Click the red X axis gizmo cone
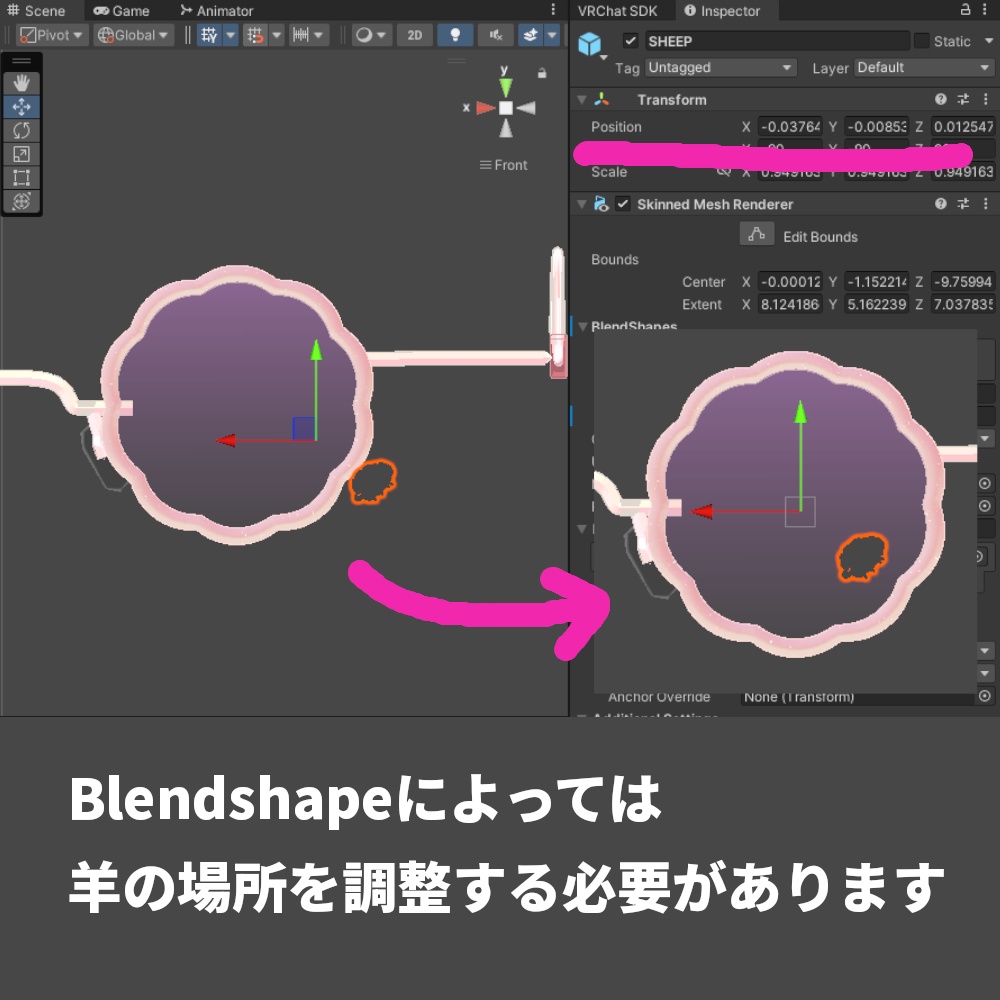This screenshot has height=1000, width=1000. pyautogui.click(x=486, y=108)
